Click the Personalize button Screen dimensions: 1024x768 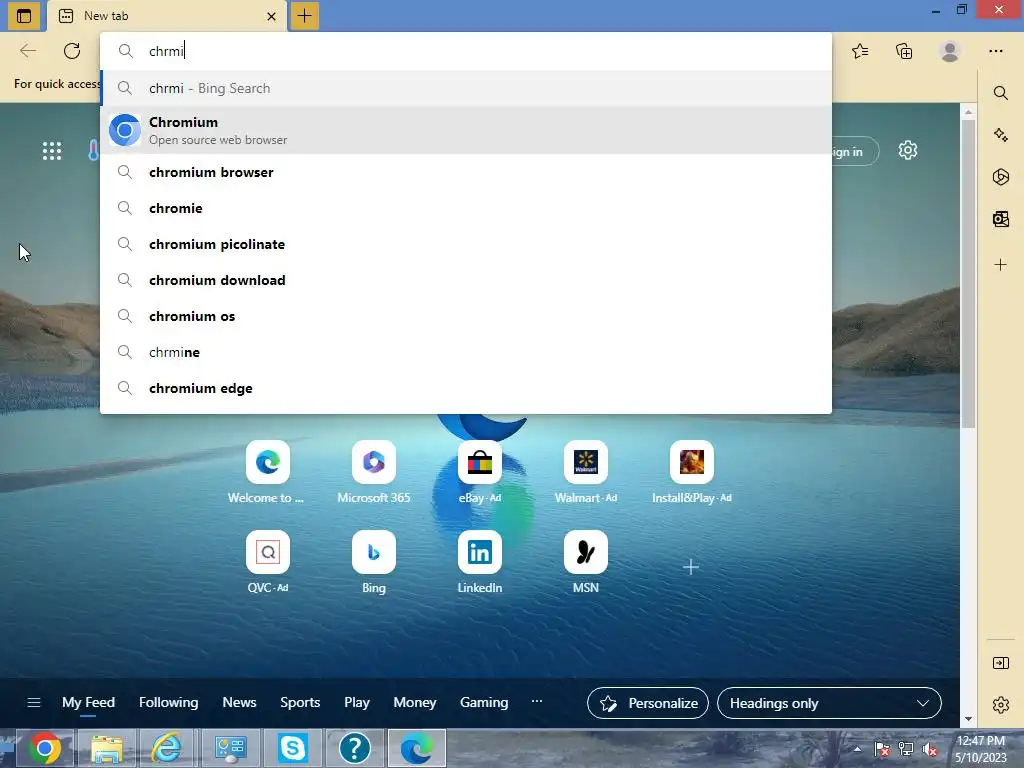point(648,703)
